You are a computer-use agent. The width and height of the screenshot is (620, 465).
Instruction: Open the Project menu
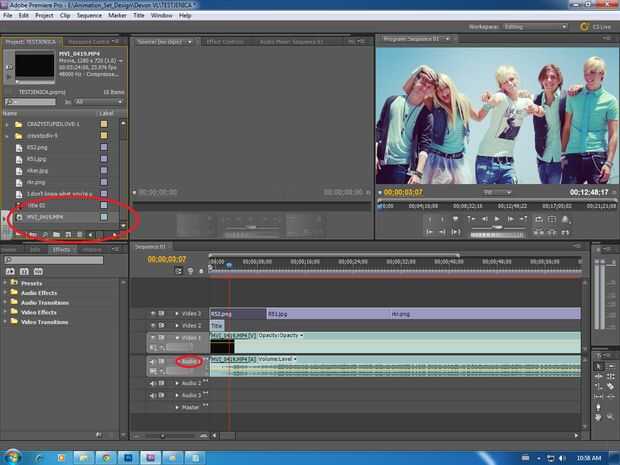click(x=44, y=15)
